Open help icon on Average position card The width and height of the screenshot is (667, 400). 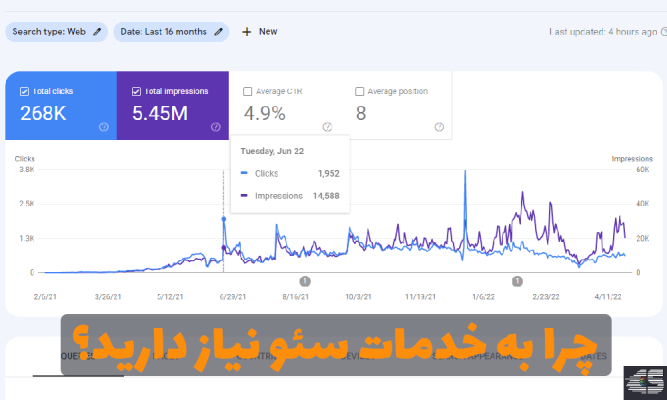pos(439,127)
